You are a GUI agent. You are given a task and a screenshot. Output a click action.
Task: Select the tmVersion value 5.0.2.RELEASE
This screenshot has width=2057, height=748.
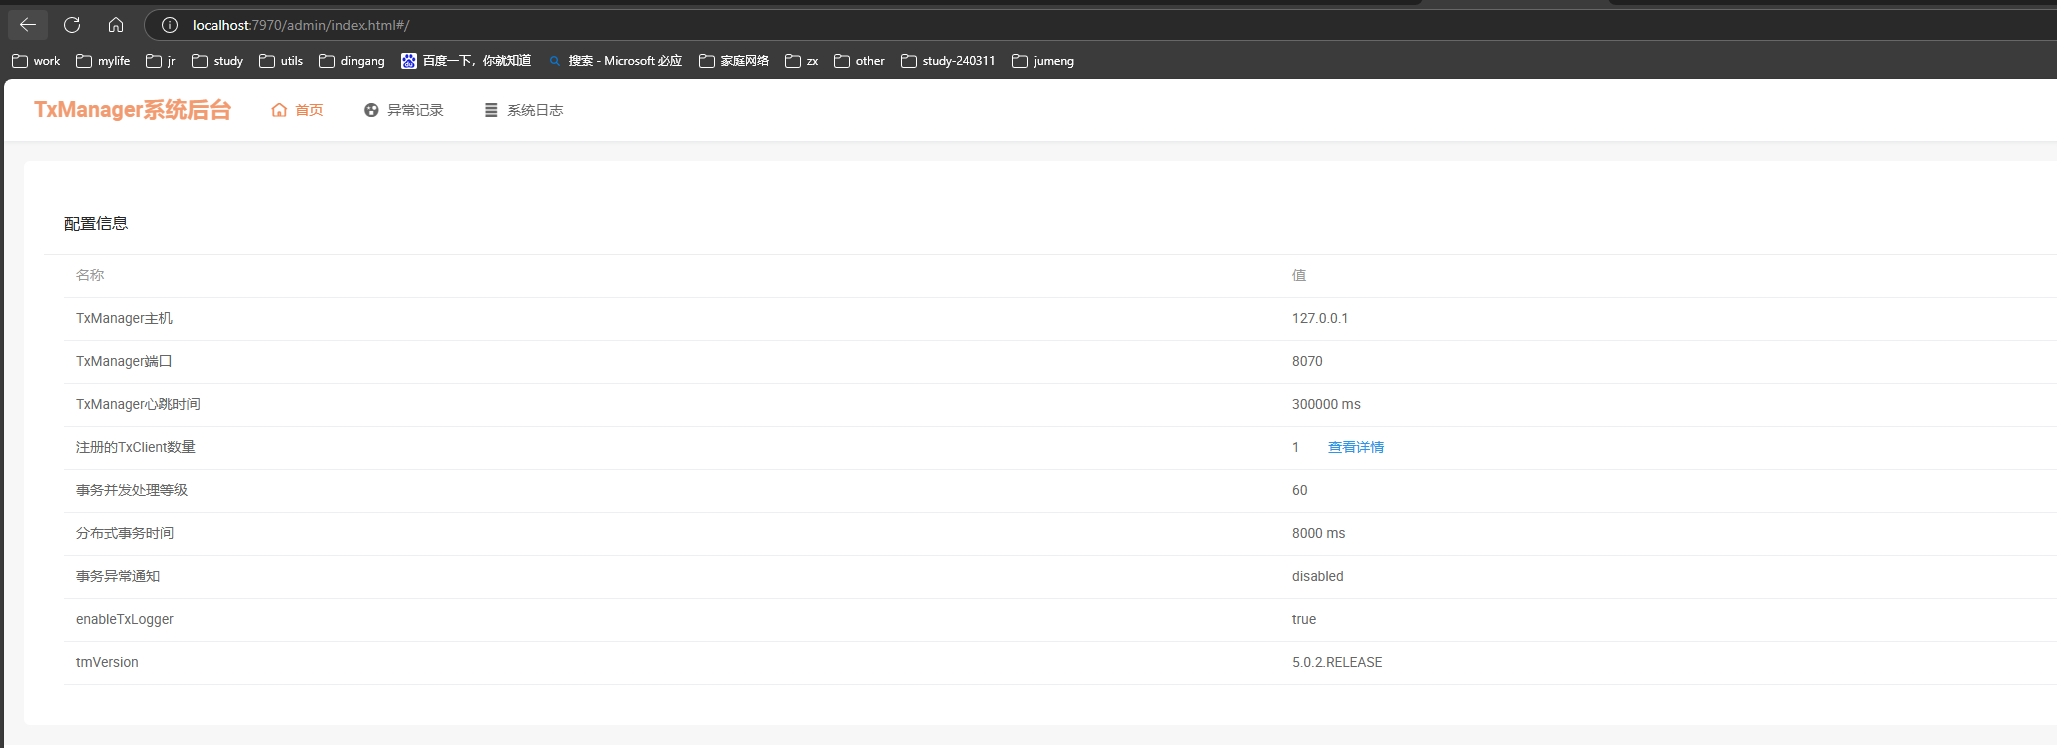click(1336, 662)
